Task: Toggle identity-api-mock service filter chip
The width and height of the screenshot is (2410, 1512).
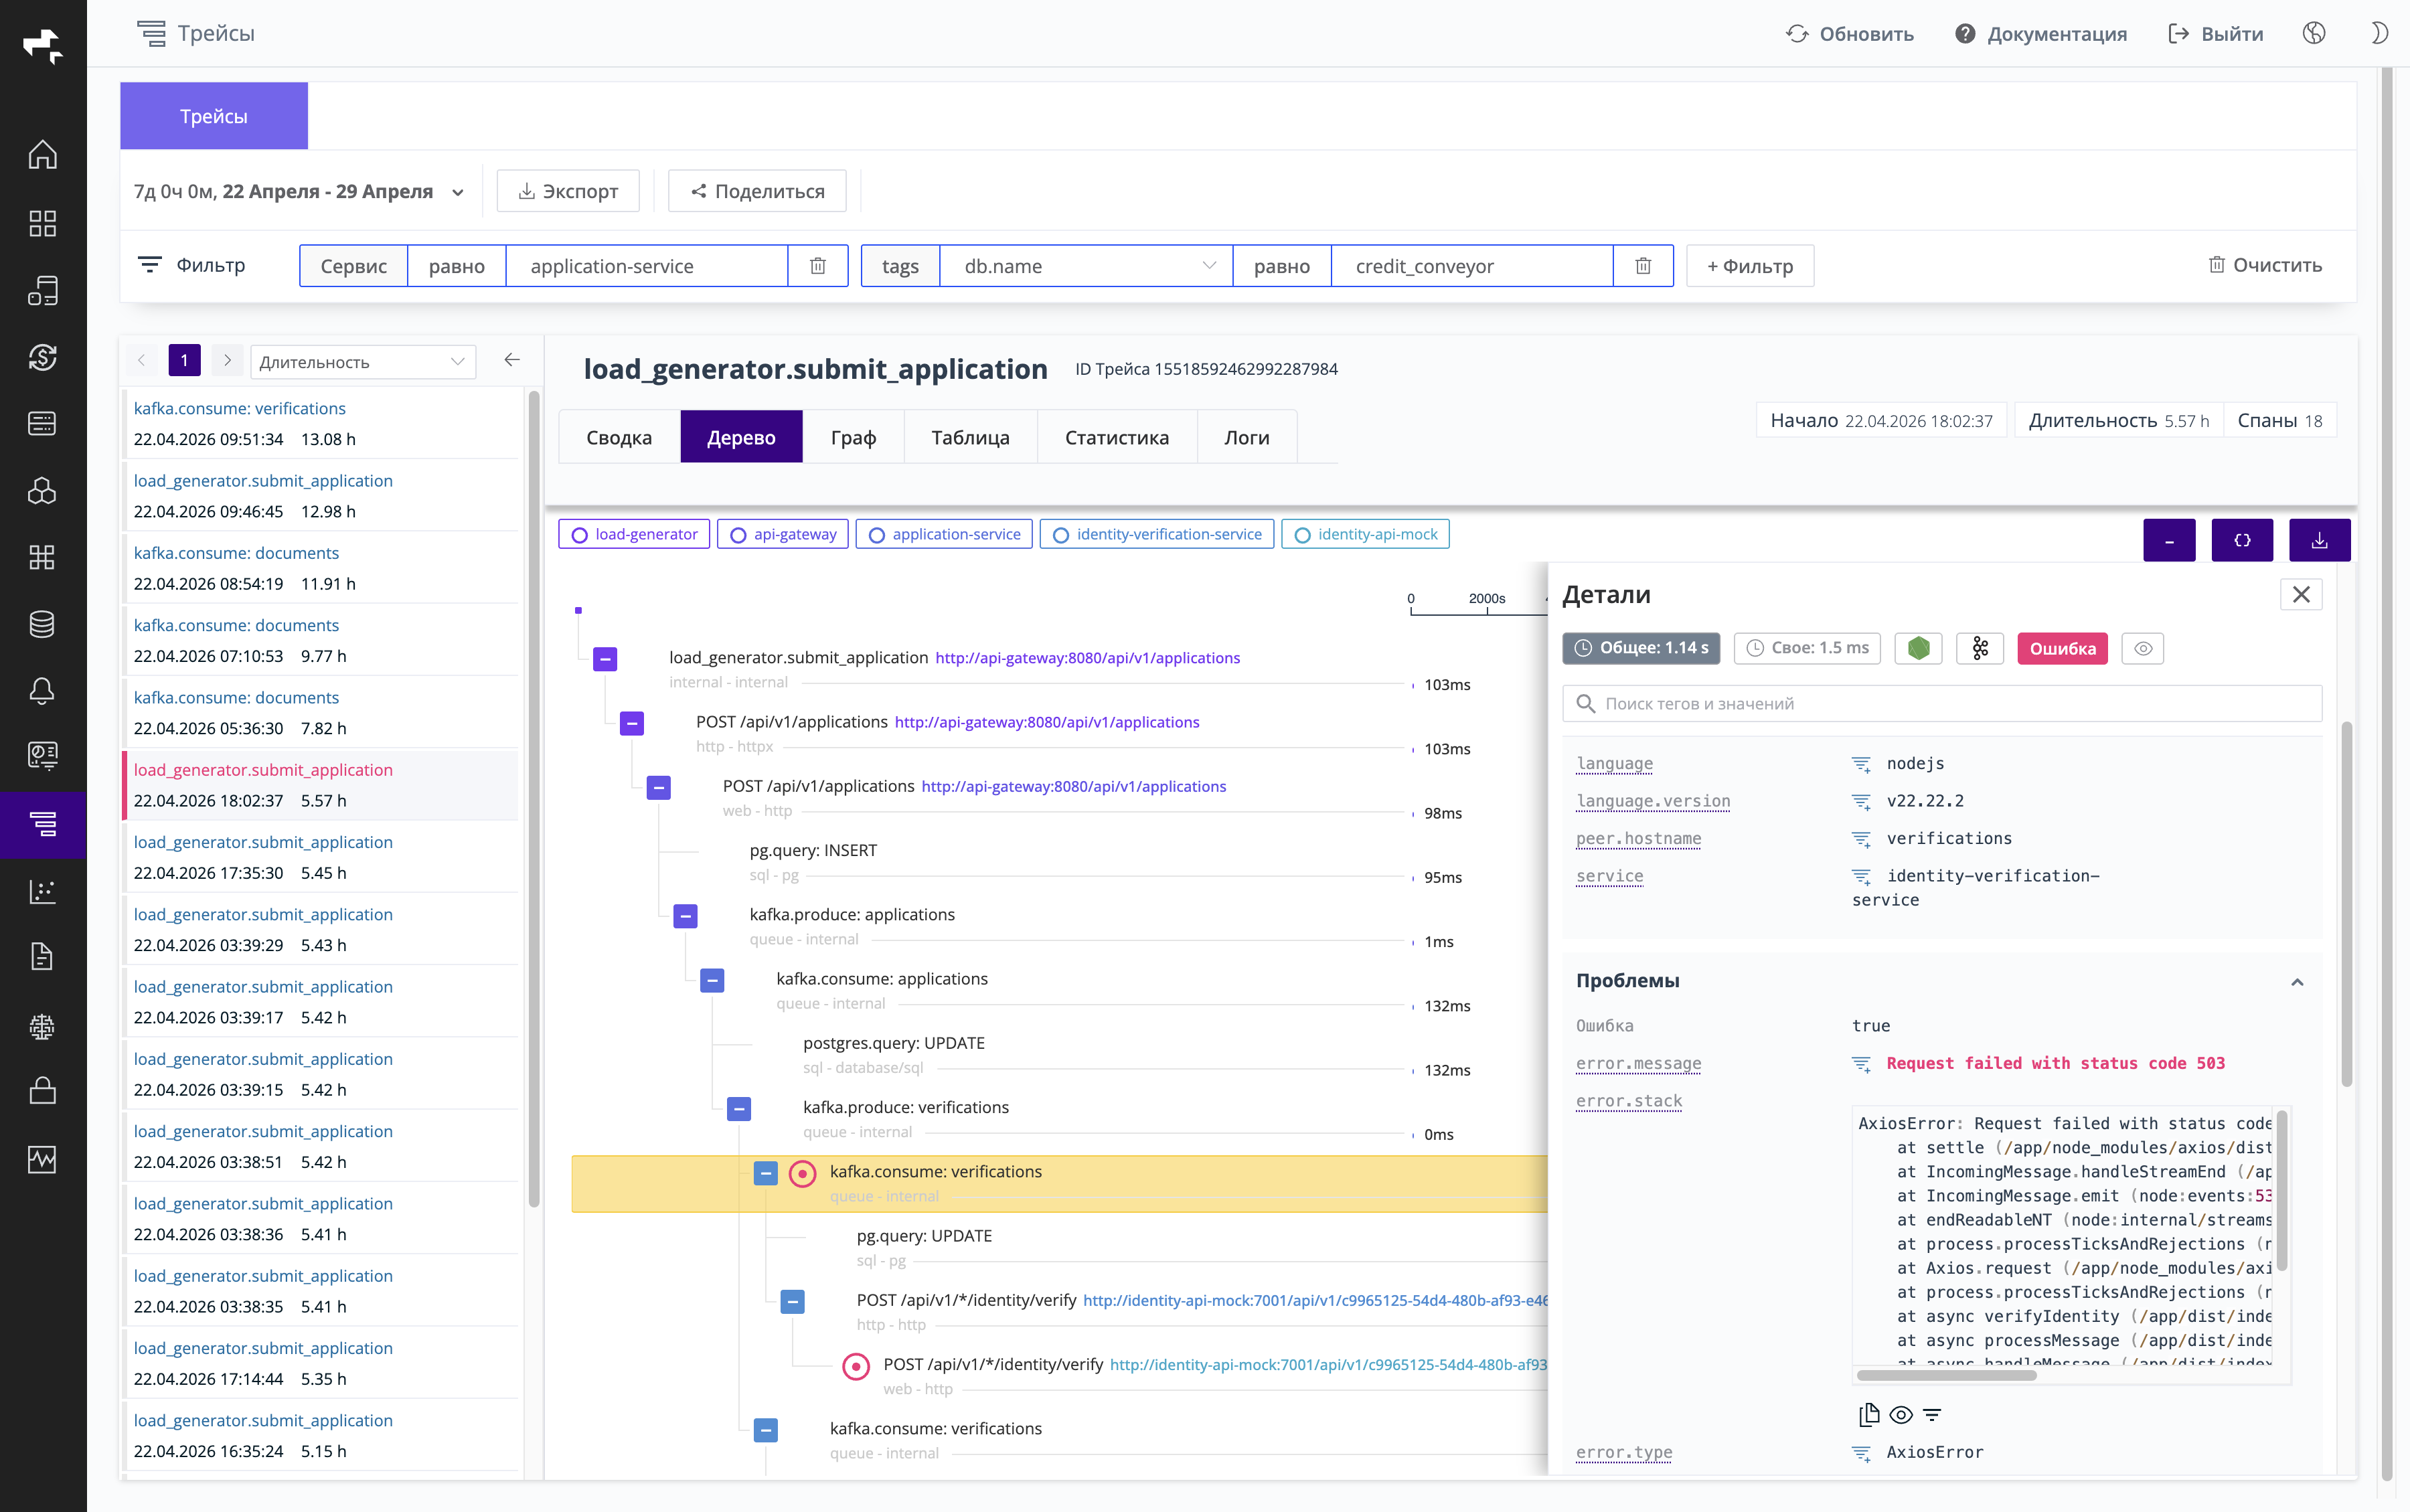Action: [1365, 534]
